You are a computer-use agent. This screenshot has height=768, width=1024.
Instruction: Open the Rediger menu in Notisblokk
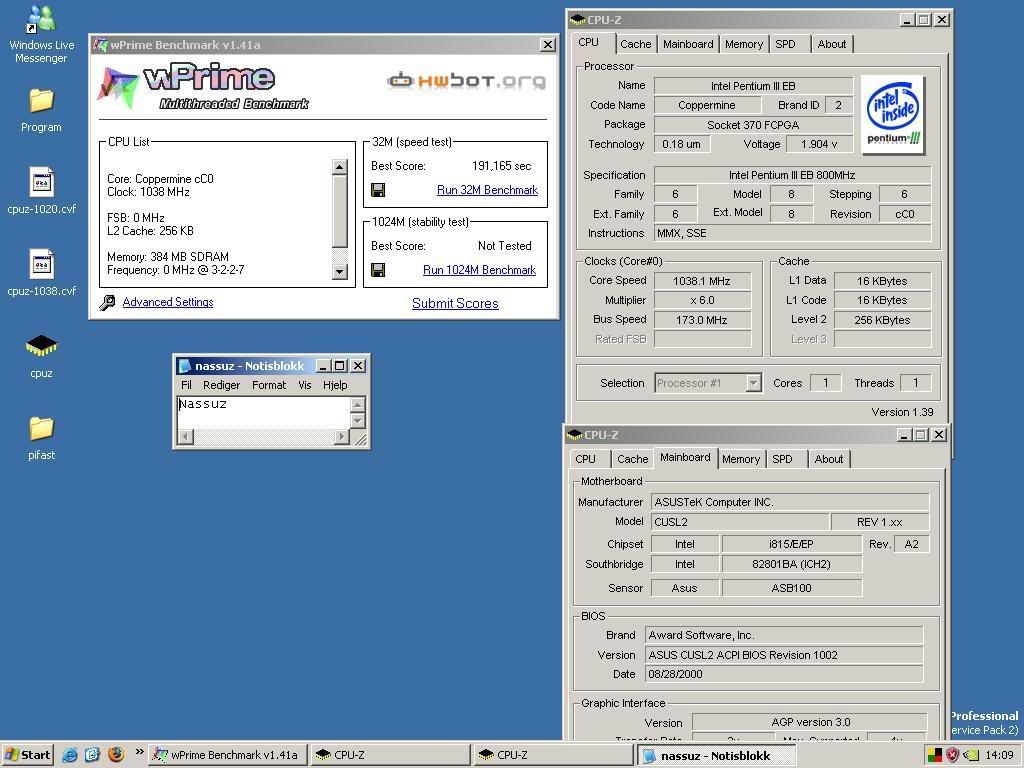tap(221, 385)
